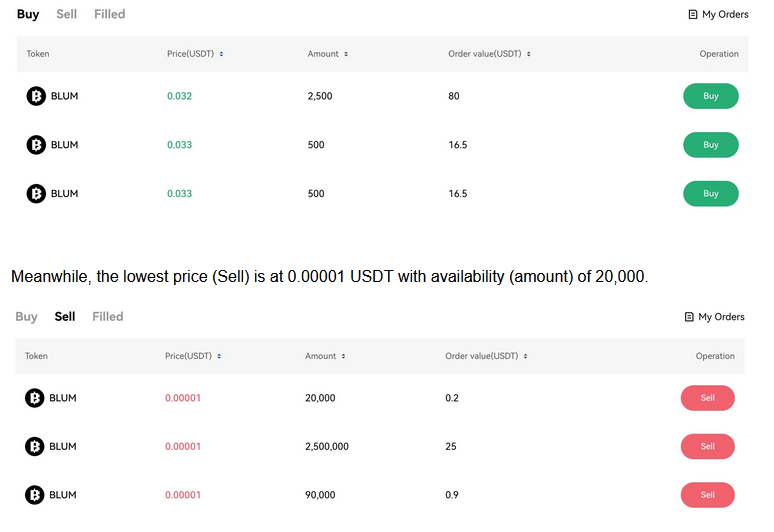Switch to Buy tab in lower panel
Viewport: 774px width, 532px height.
(26, 316)
